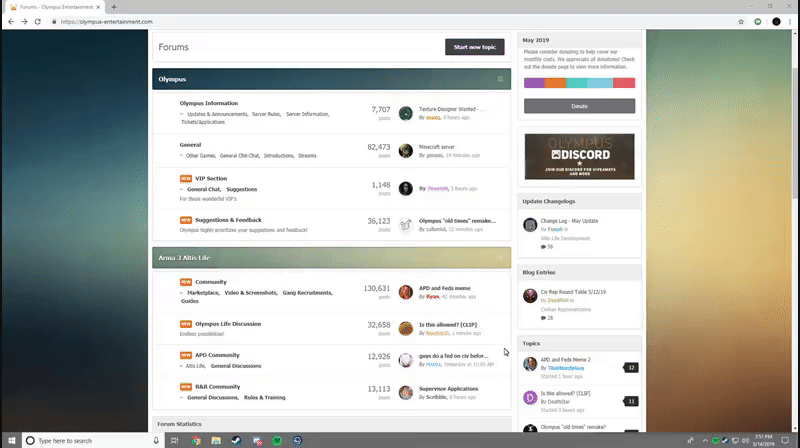Open the Rules & Training subforum

tap(264, 397)
